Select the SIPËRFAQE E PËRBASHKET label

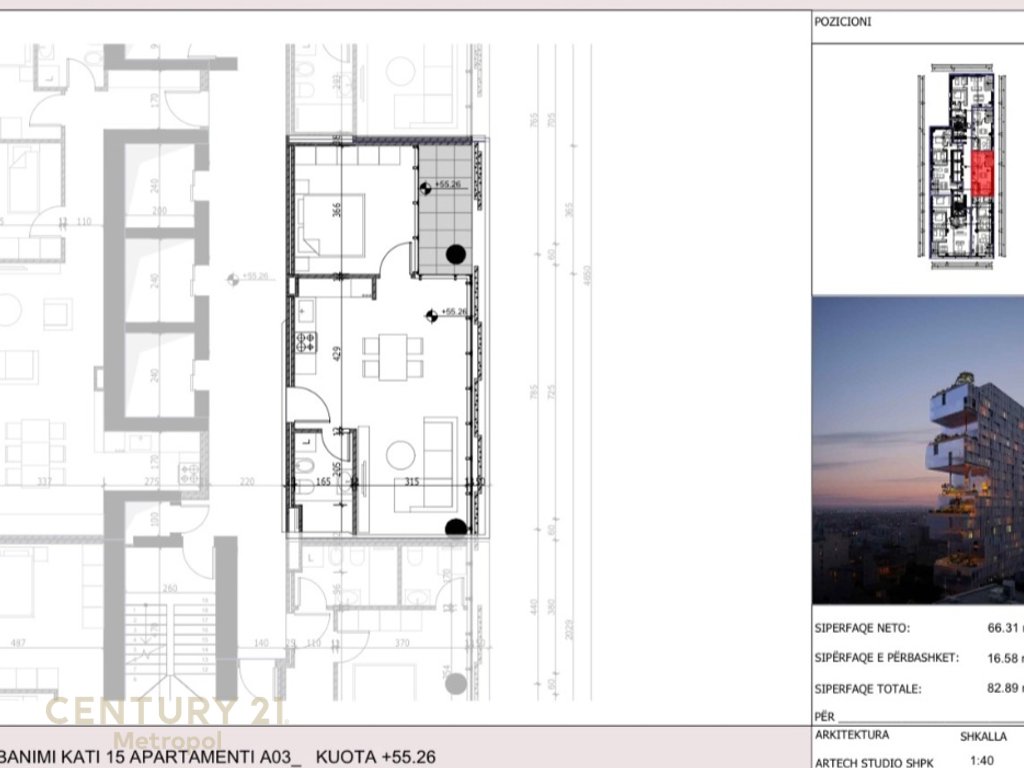click(x=886, y=658)
